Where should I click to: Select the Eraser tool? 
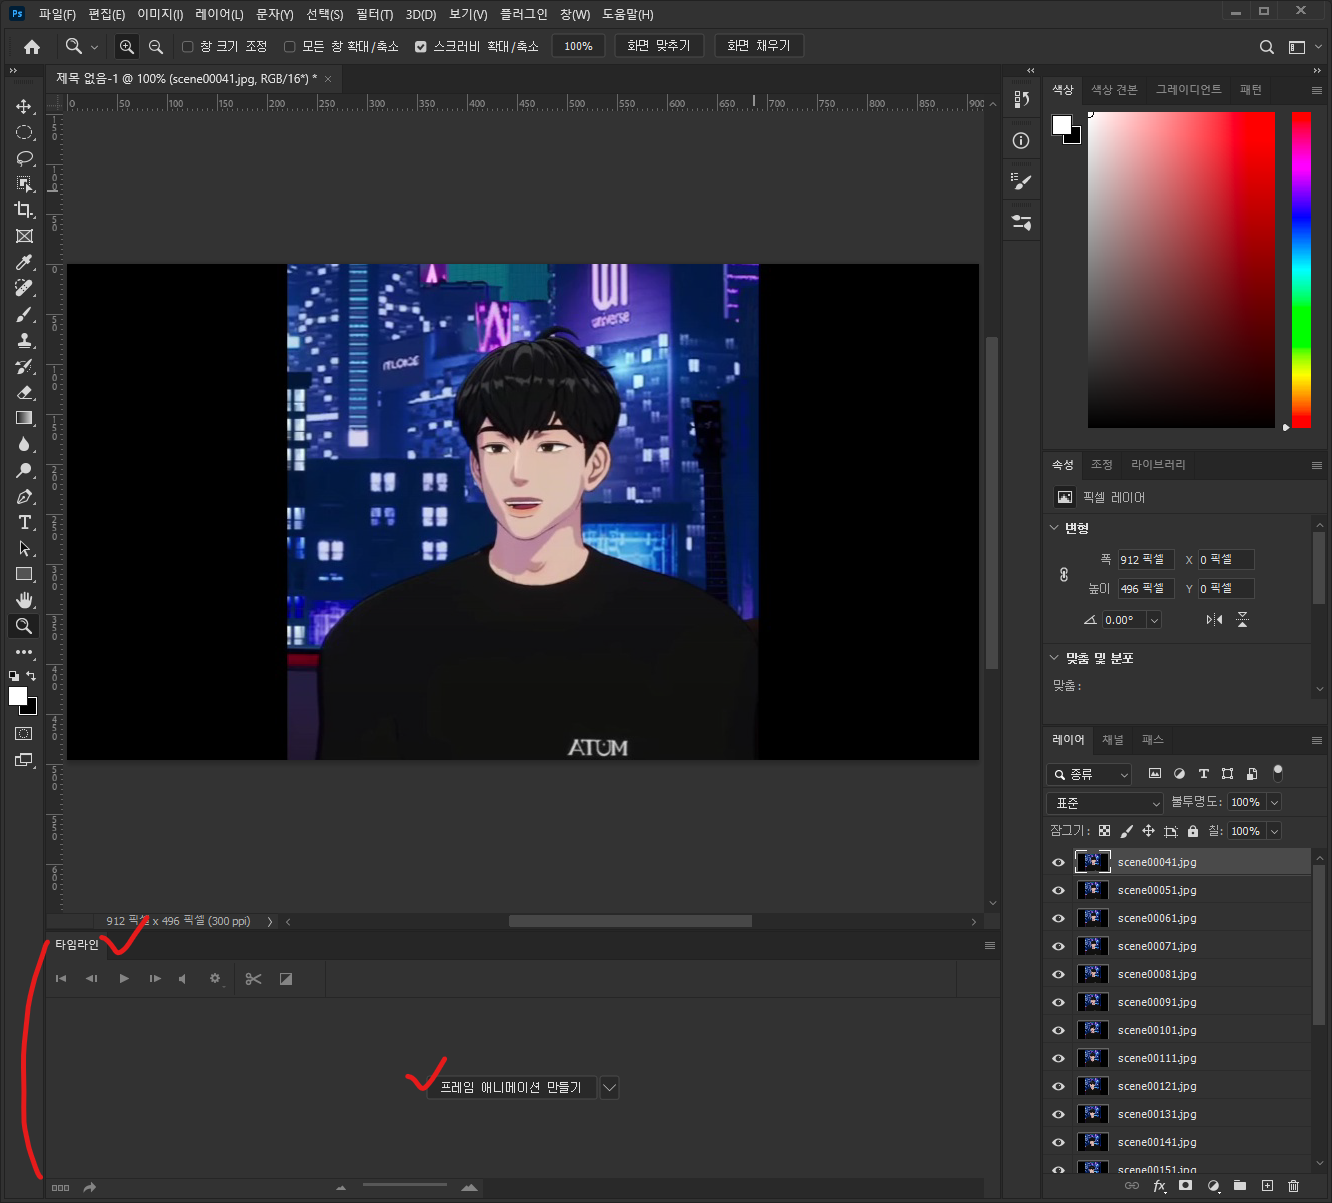[x=24, y=392]
